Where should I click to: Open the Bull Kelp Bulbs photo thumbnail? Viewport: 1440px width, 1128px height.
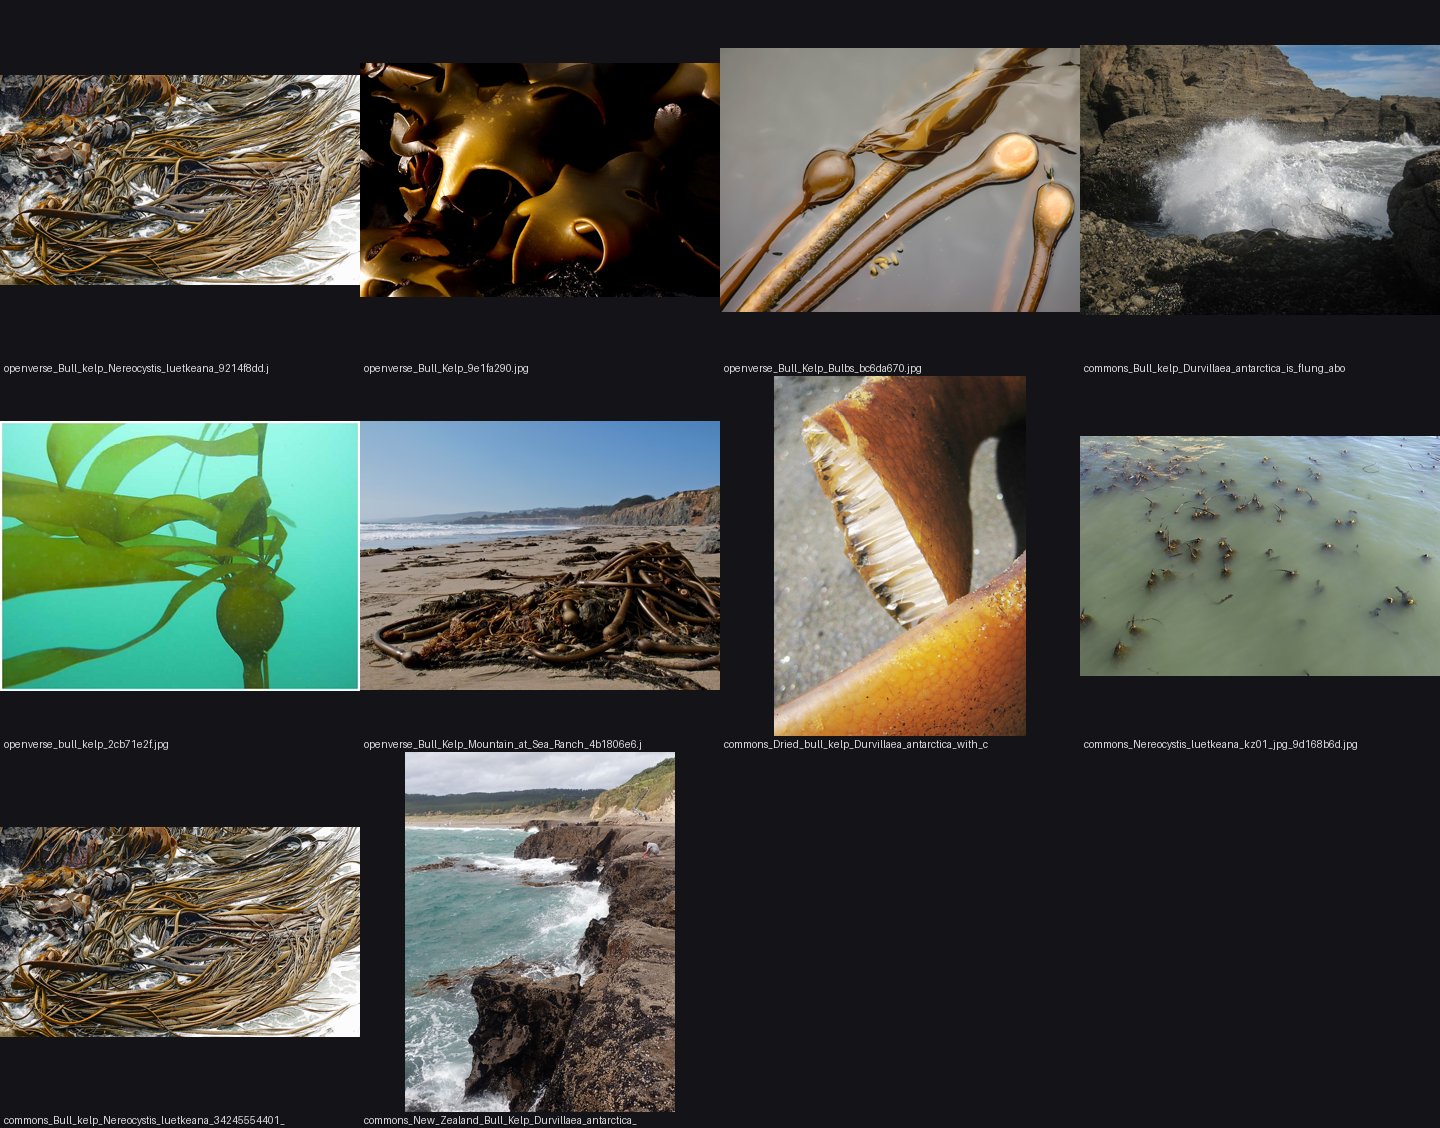click(900, 180)
